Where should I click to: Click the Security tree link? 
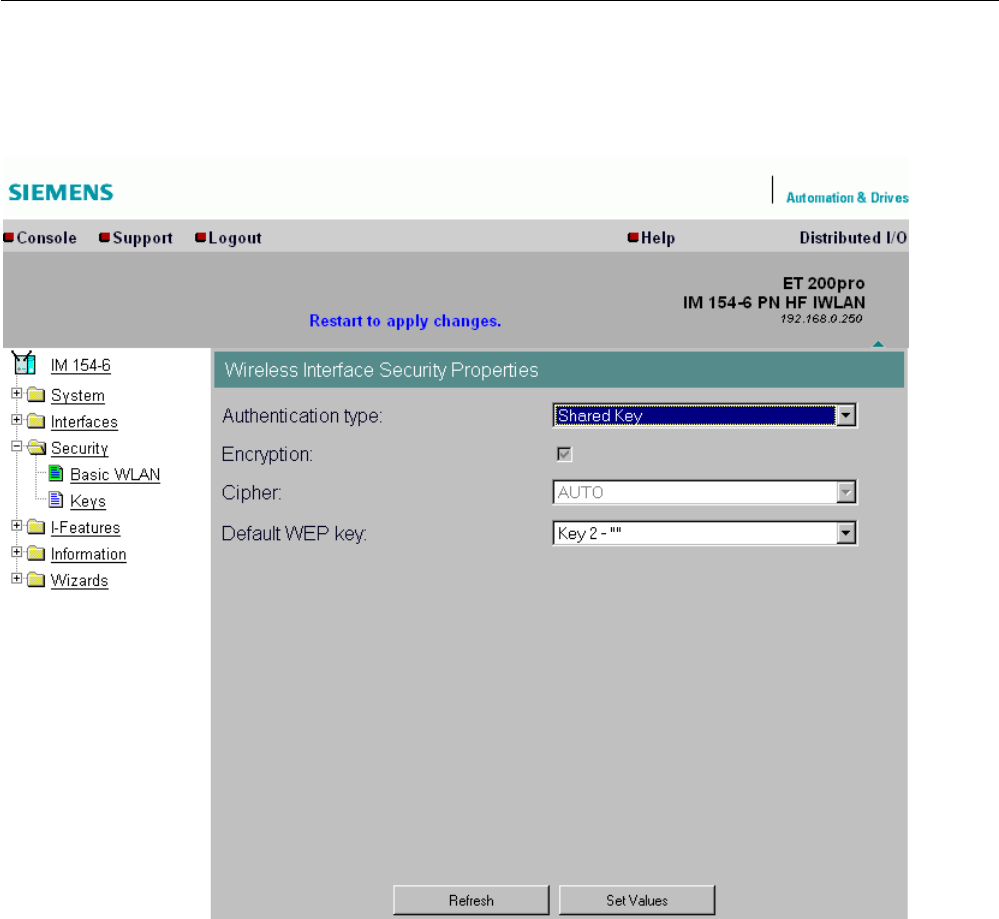tap(80, 449)
